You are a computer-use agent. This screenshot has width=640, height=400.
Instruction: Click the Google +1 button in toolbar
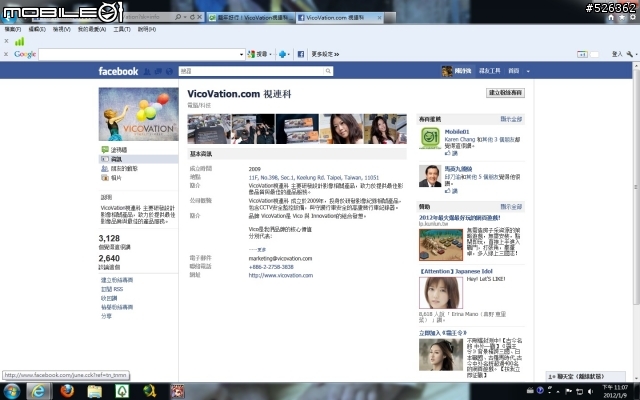(582, 54)
